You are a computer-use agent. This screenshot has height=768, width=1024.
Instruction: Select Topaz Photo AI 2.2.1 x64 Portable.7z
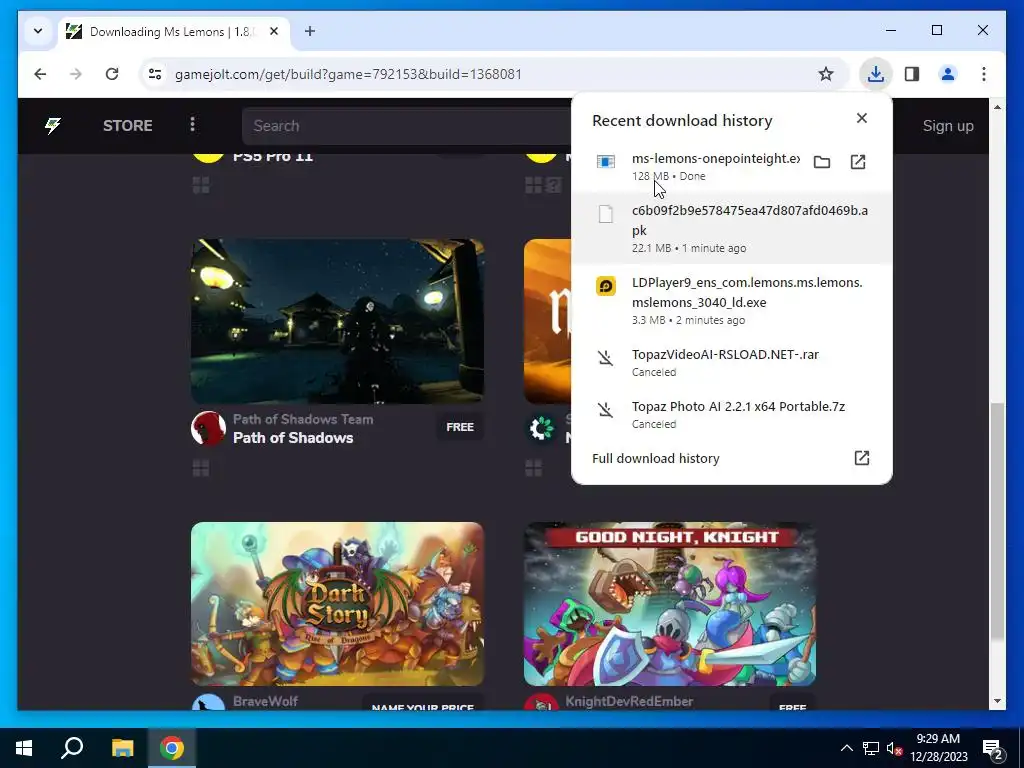pyautogui.click(x=731, y=415)
